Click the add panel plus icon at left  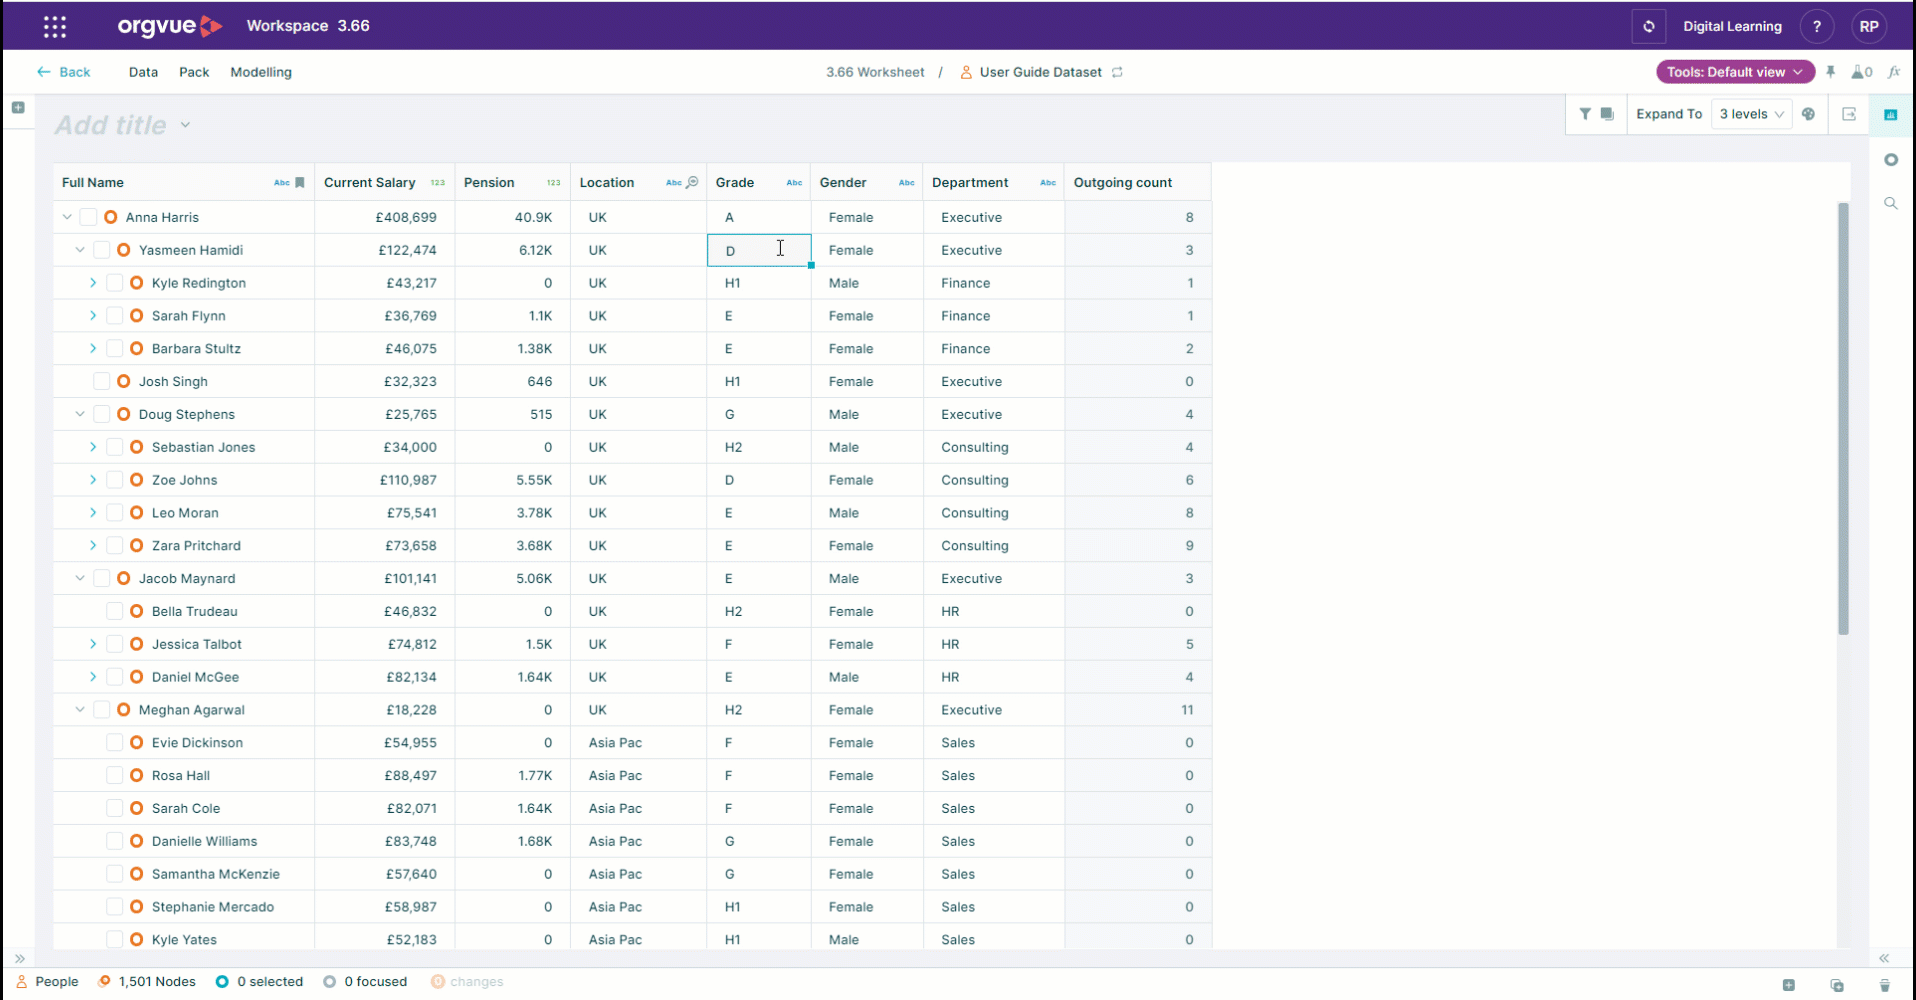pos(18,107)
